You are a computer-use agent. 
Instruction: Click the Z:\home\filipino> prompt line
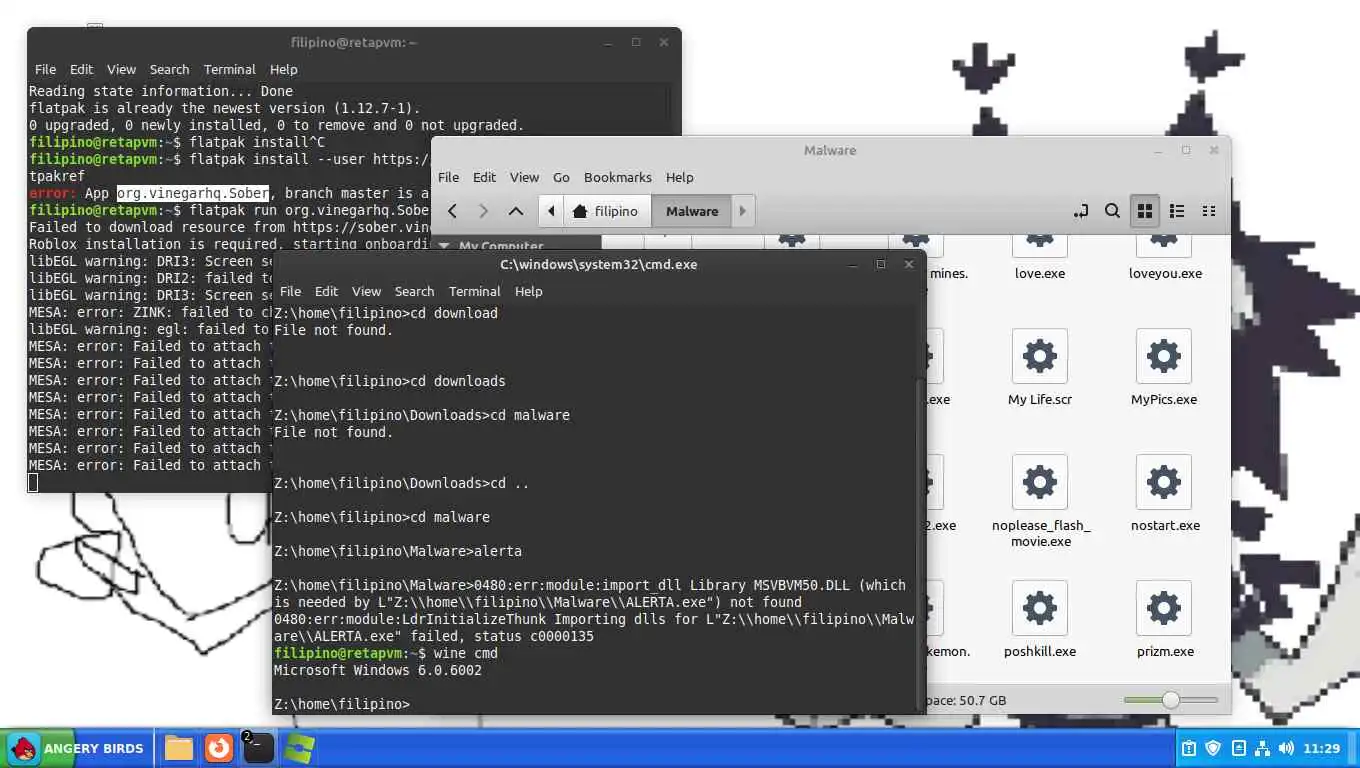pos(342,704)
